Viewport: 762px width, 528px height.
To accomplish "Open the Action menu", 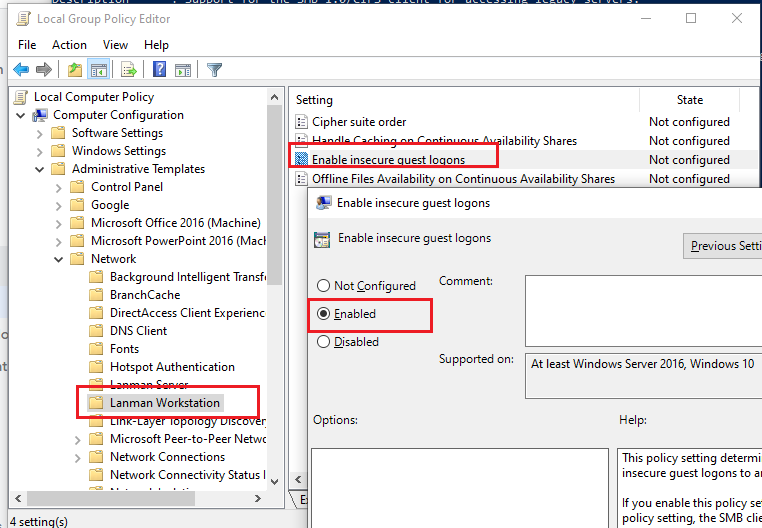I will pyautogui.click(x=69, y=45).
